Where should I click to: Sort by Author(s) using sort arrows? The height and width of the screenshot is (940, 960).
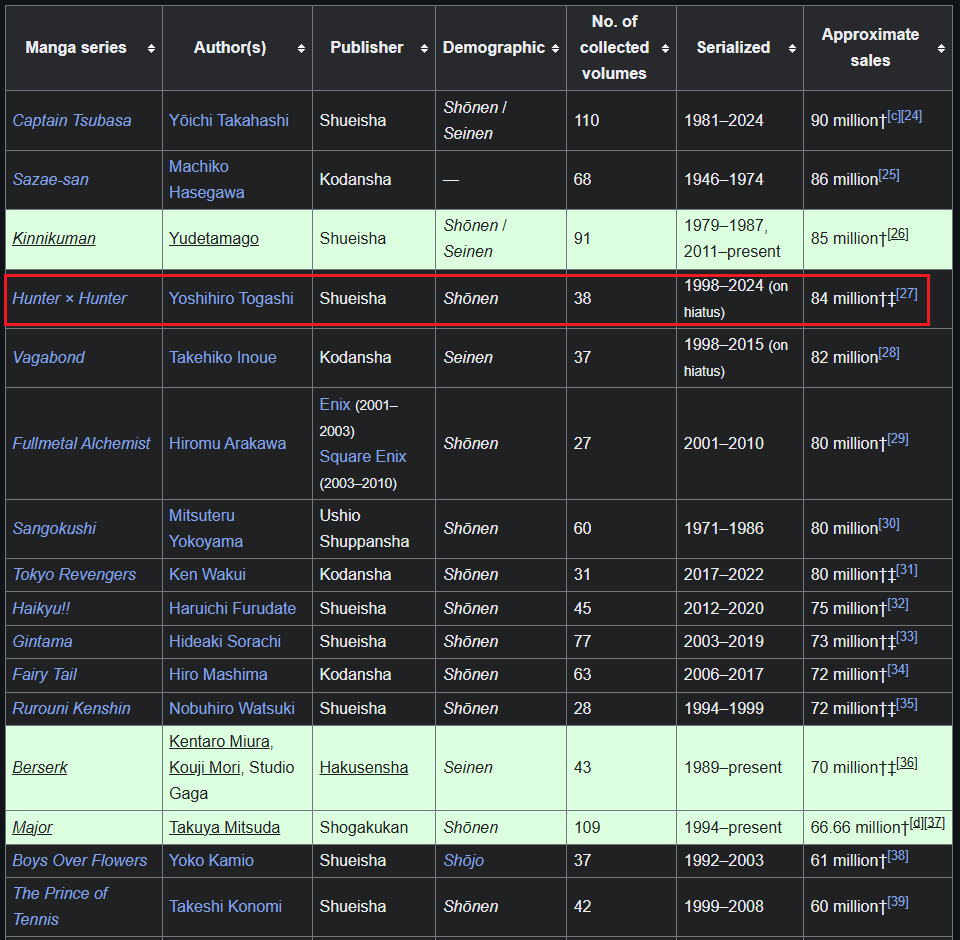301,48
